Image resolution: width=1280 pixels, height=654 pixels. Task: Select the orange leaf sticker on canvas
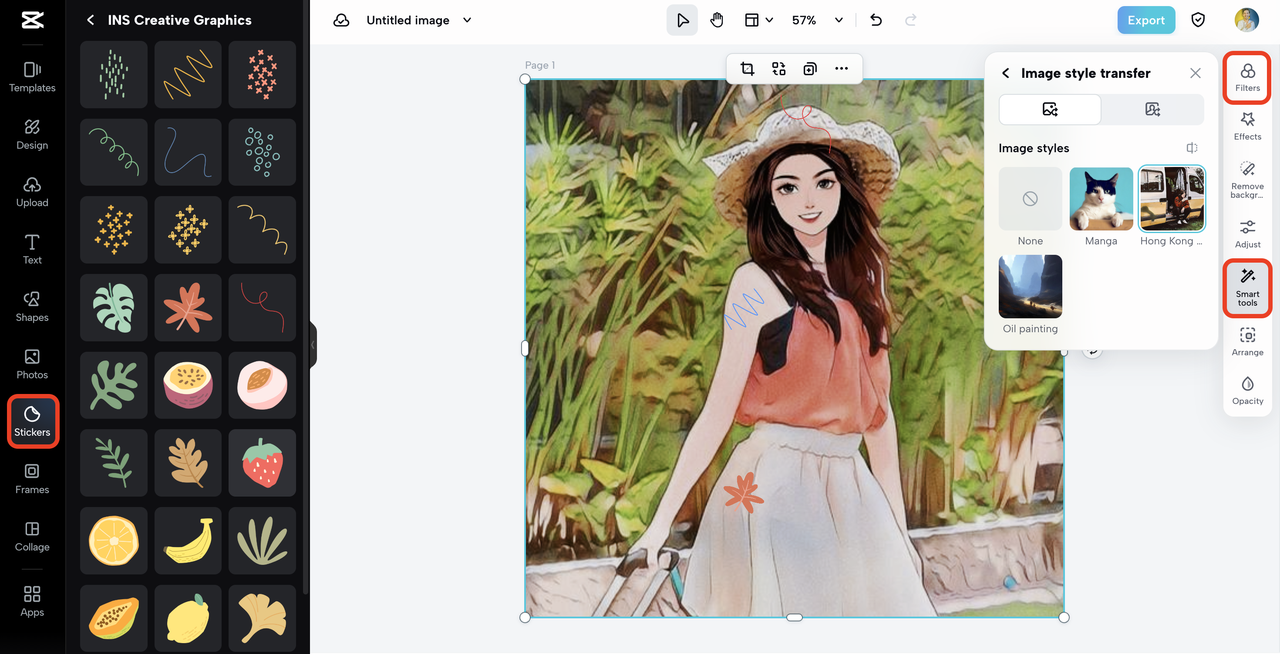pyautogui.click(x=743, y=493)
